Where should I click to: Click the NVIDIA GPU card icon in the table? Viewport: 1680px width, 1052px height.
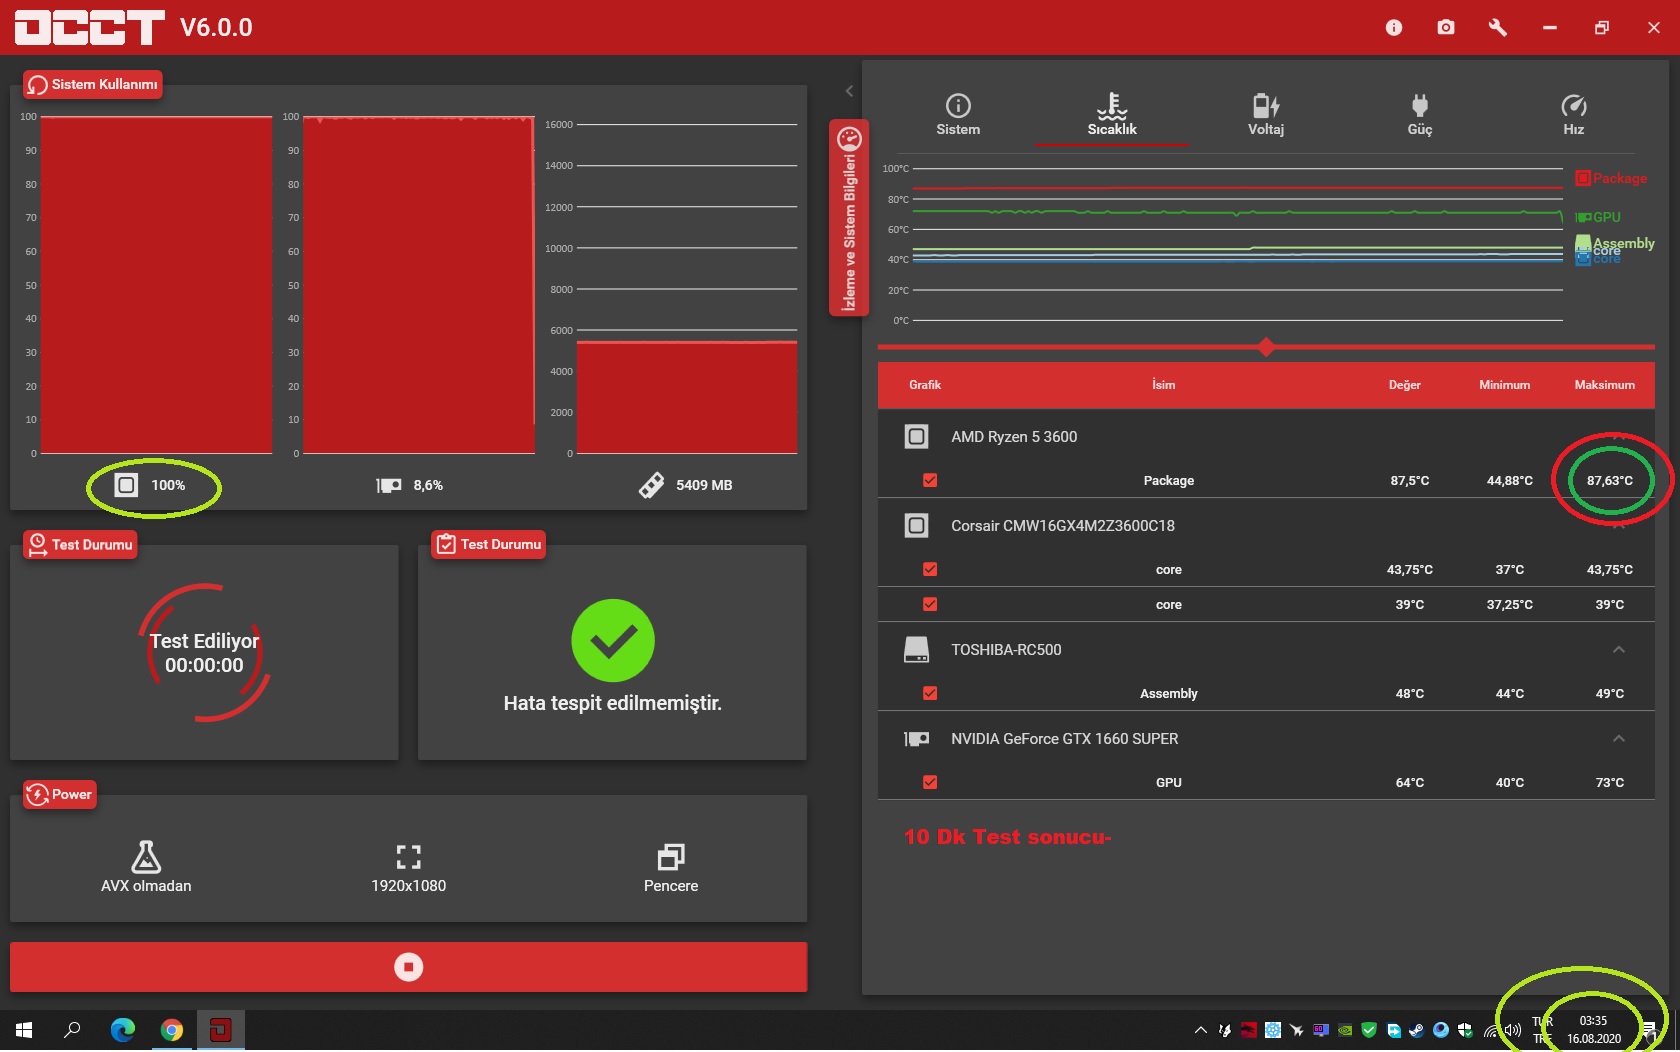tap(916, 739)
